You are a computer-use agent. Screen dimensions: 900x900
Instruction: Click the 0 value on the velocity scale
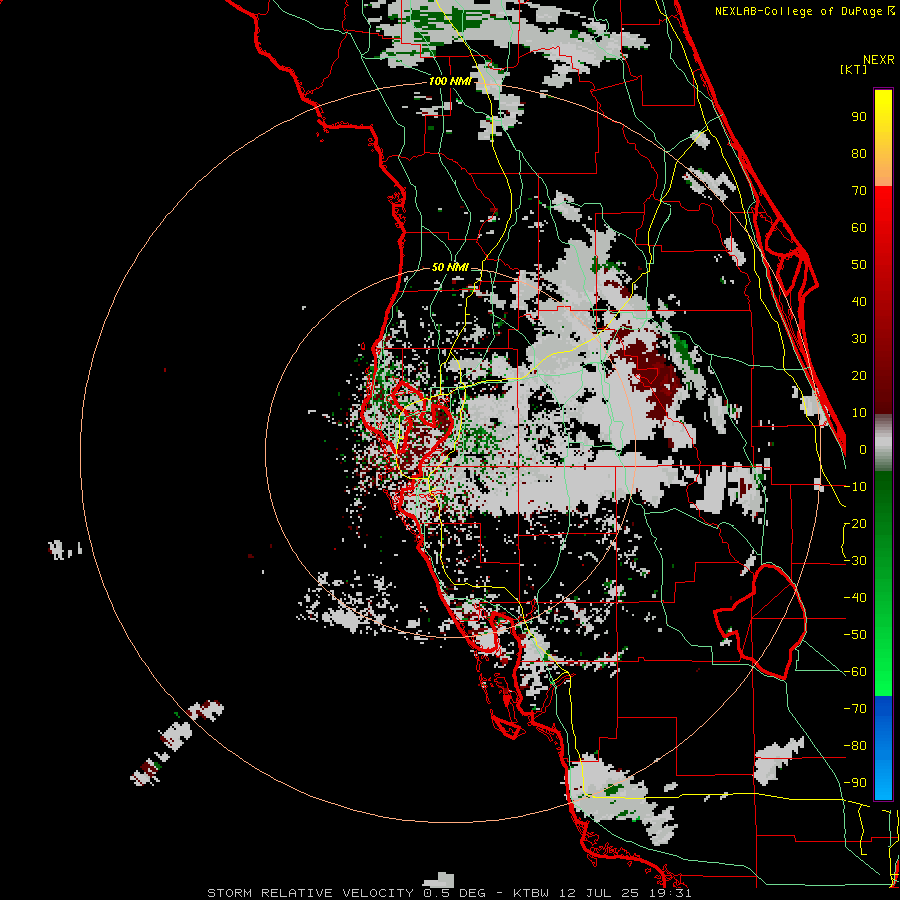click(863, 449)
